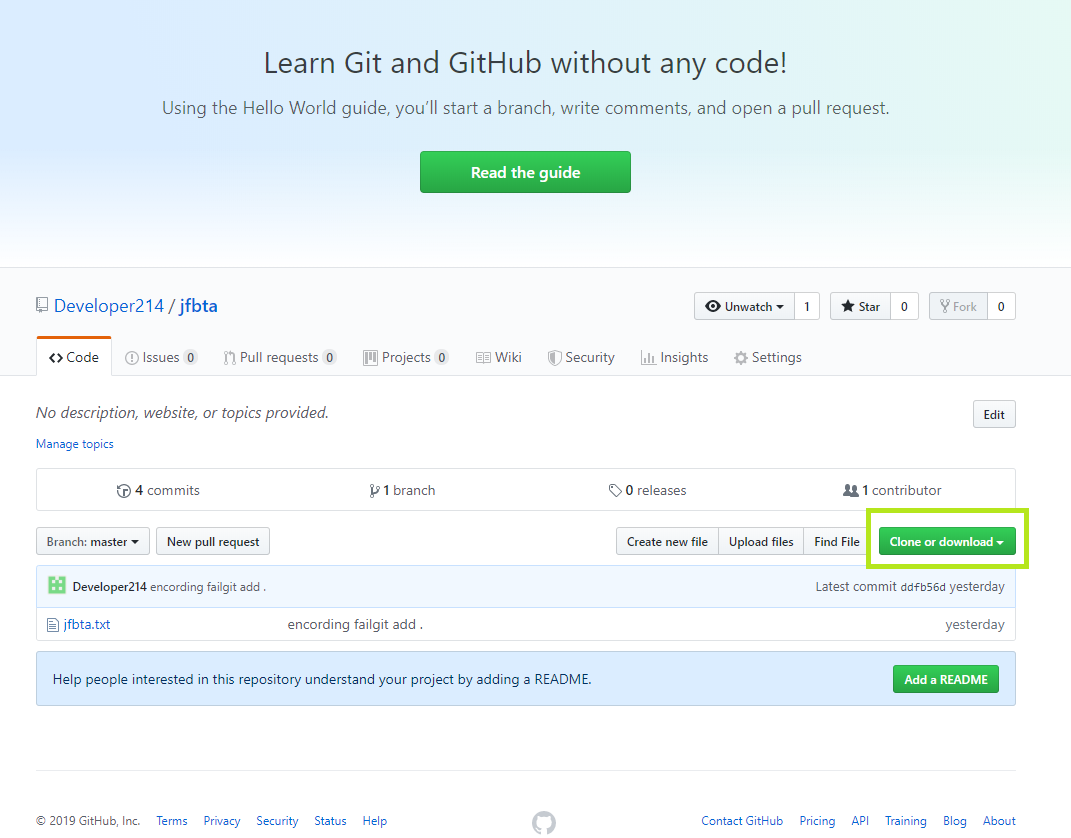Open latest commit ddfb56d hash
This screenshot has height=838, width=1071.
point(923,587)
